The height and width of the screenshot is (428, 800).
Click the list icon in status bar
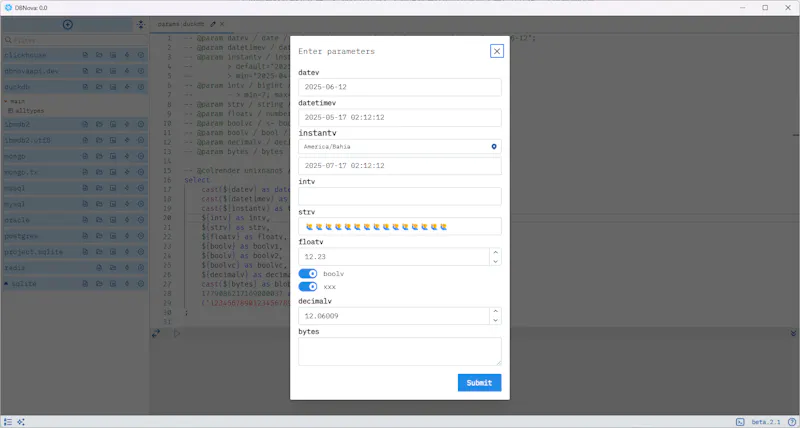pos(8,422)
